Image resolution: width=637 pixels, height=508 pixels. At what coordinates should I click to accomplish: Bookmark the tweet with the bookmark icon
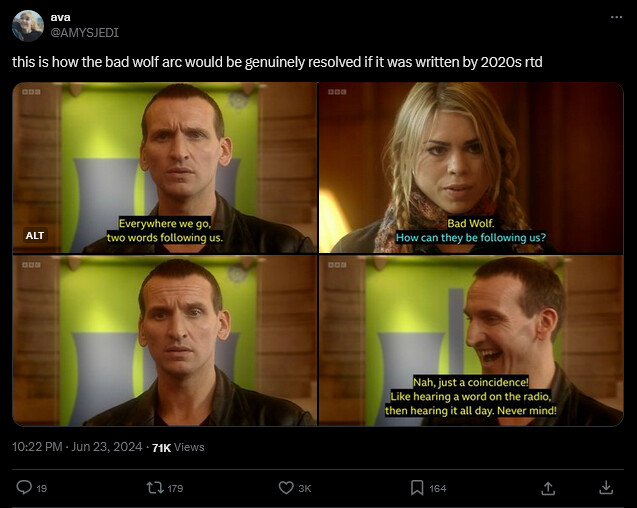(417, 488)
